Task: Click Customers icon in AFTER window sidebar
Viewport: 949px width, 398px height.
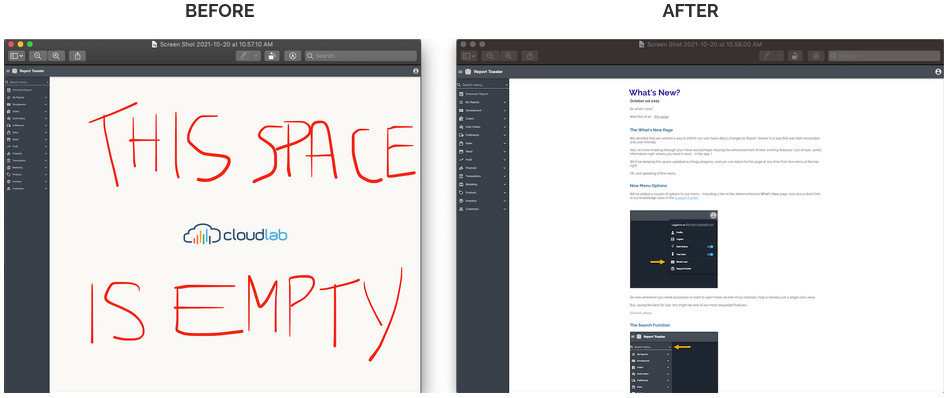Action: pyautogui.click(x=461, y=209)
